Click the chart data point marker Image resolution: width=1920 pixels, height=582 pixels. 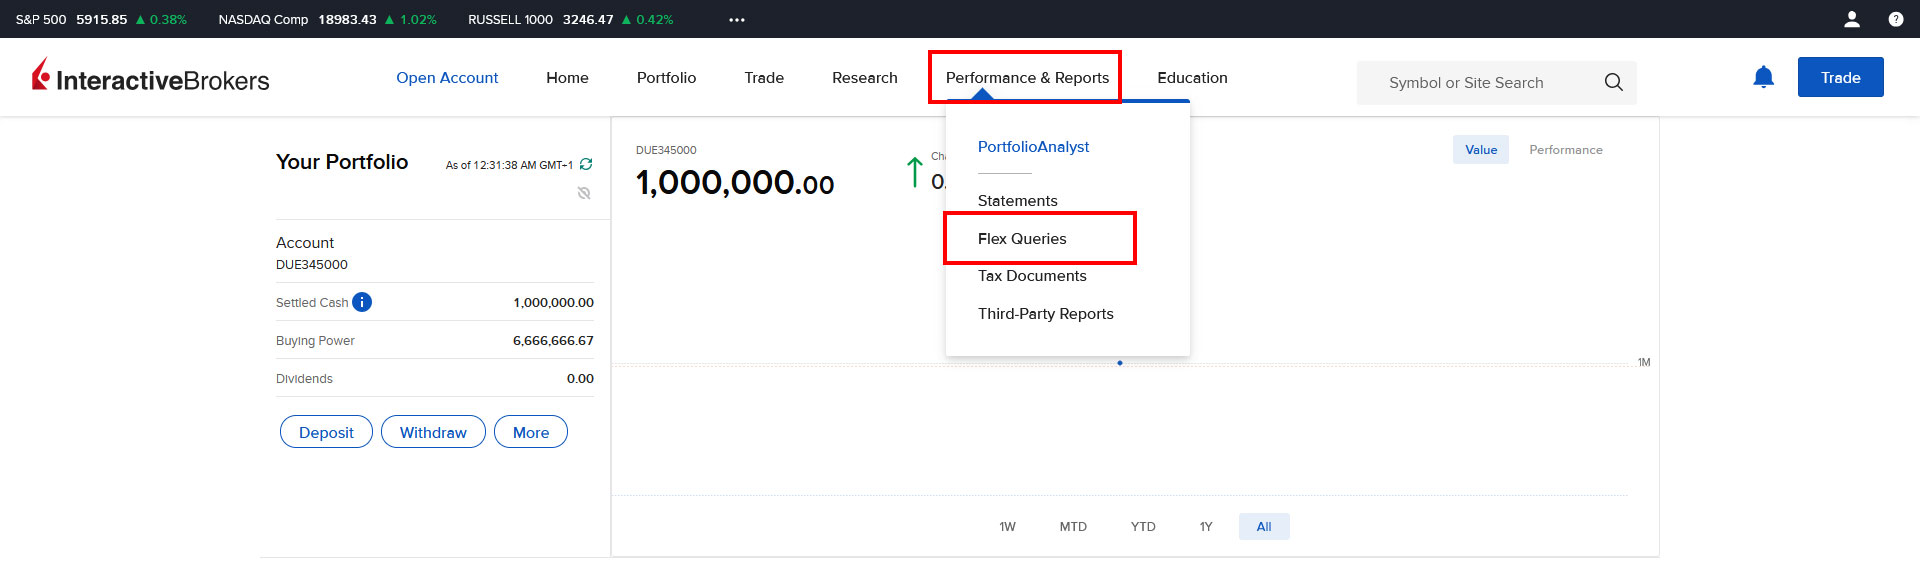click(1120, 363)
